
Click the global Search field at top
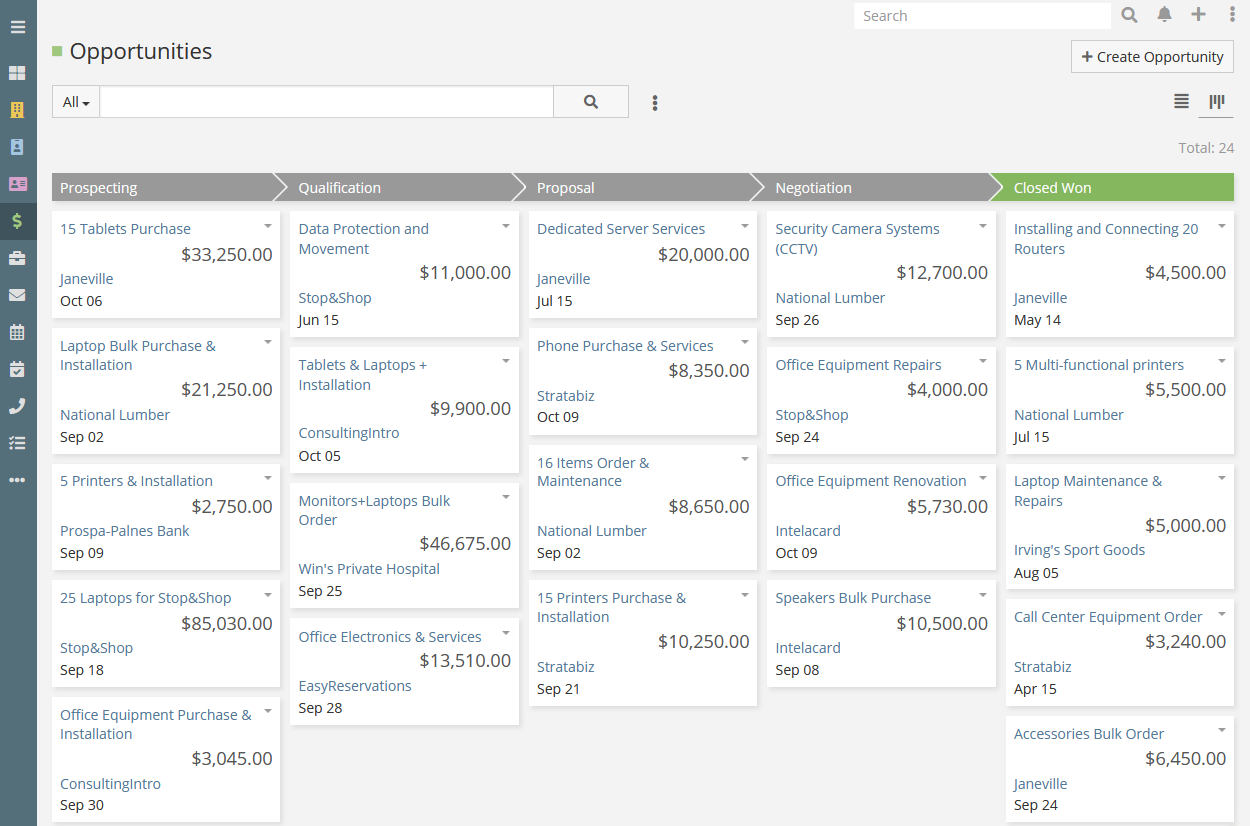980,16
